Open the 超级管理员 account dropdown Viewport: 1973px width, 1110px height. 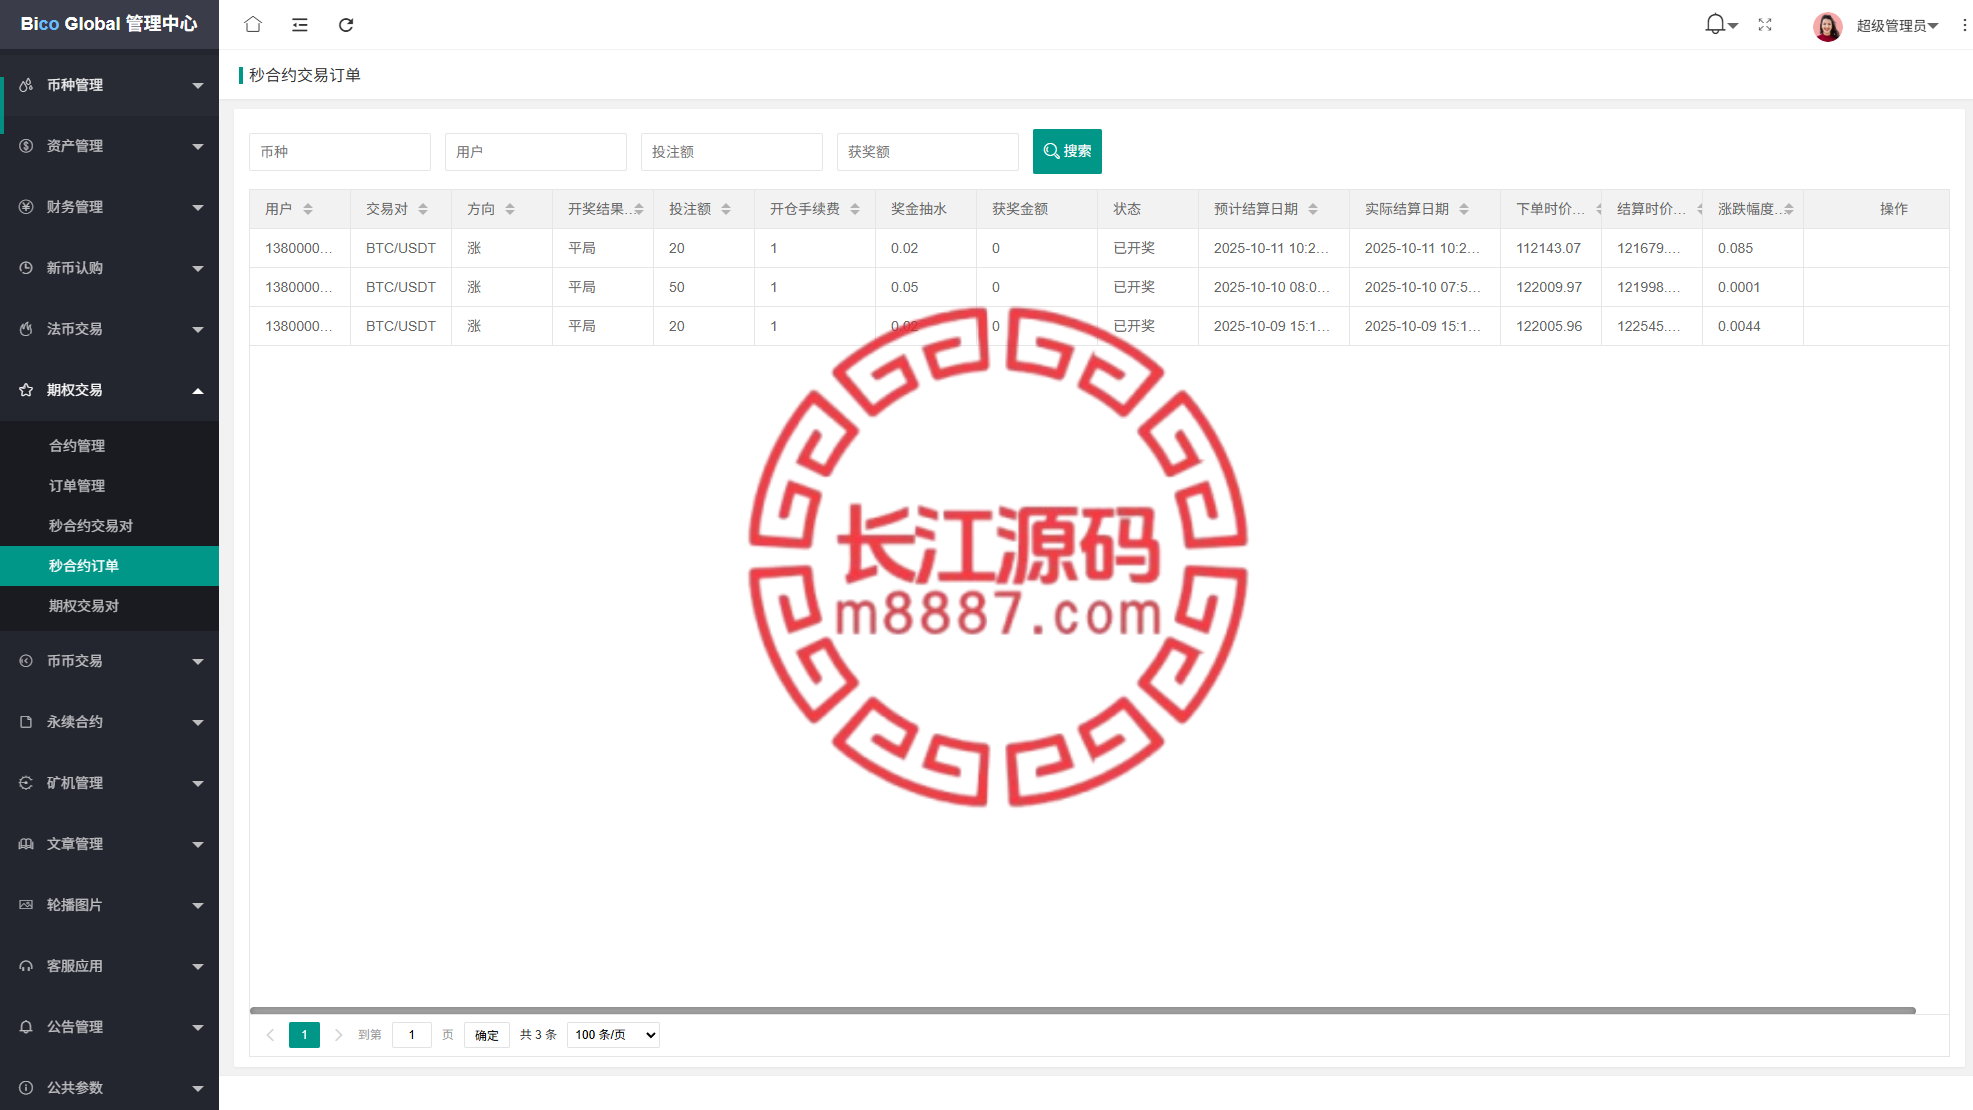tap(1897, 26)
